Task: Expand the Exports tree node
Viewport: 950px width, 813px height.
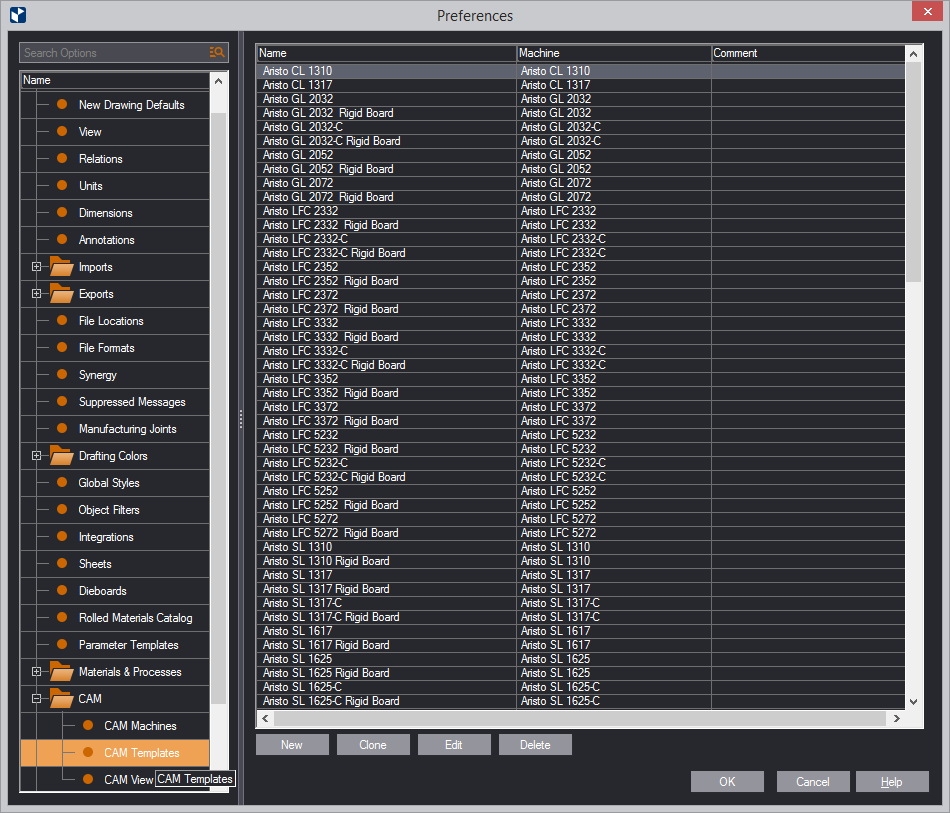Action: (36, 294)
